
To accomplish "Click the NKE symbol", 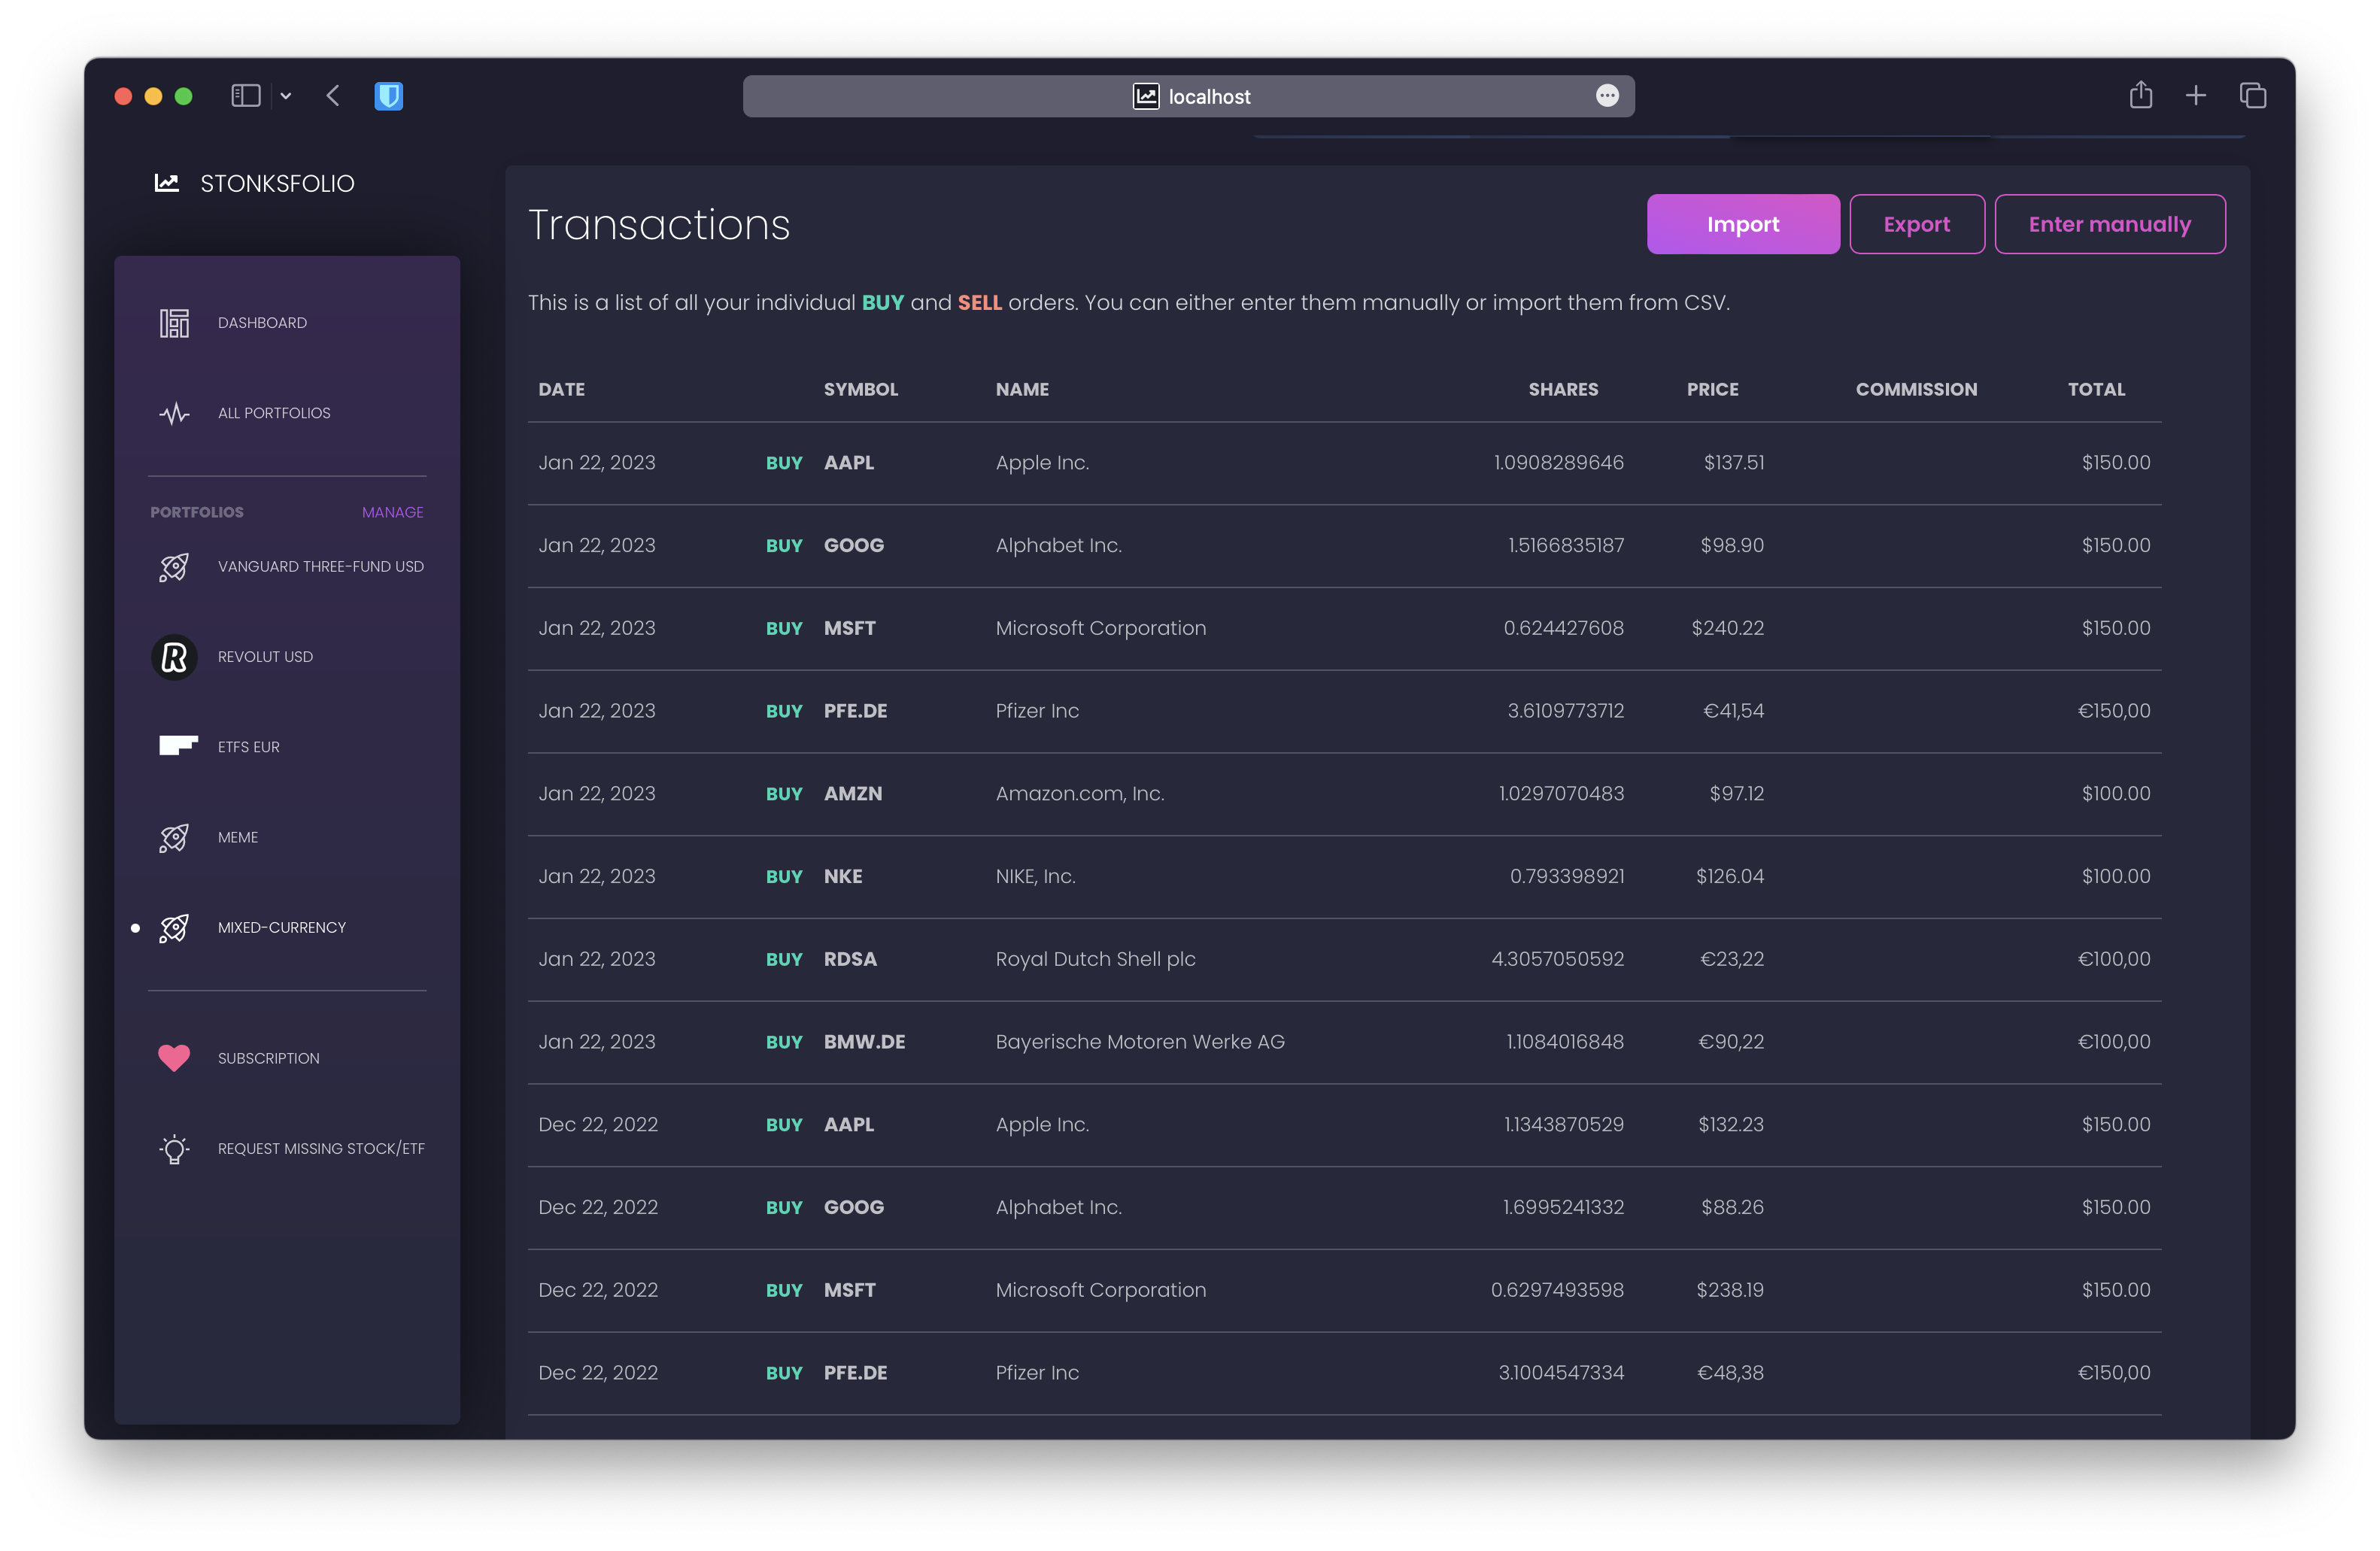I will (x=843, y=877).
